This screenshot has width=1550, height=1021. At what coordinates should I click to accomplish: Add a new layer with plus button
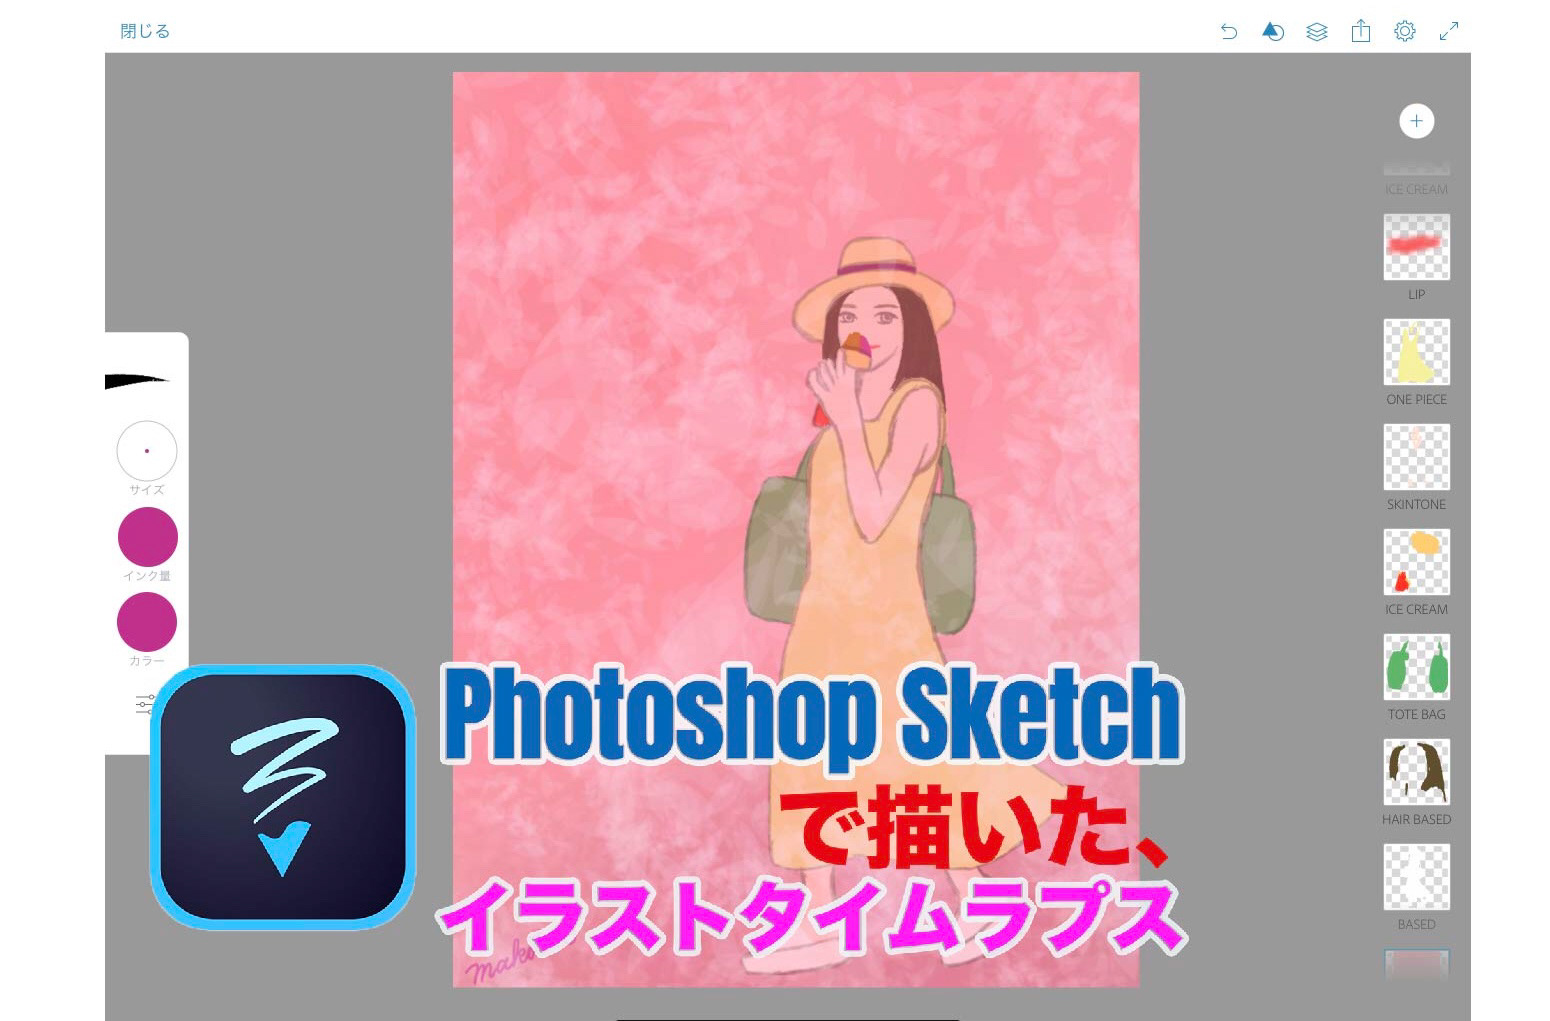point(1416,121)
